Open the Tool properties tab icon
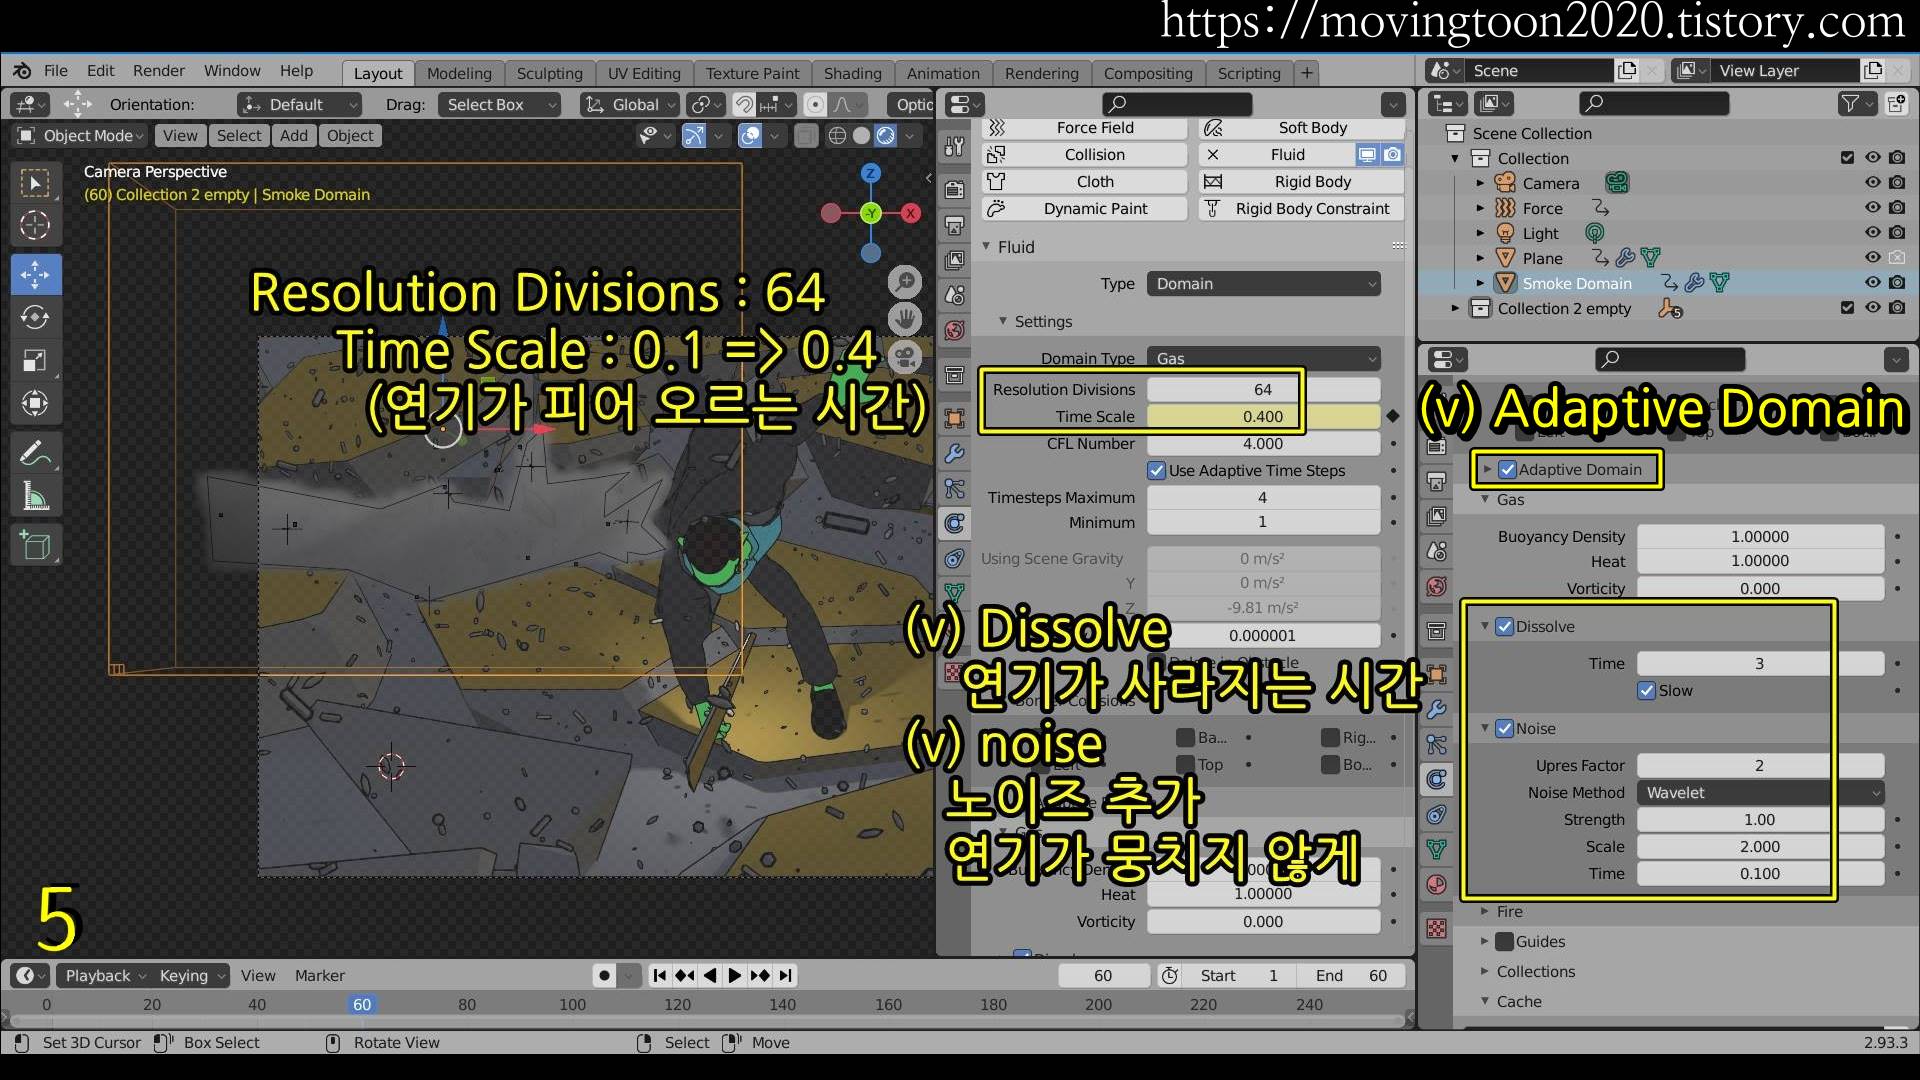 955,147
